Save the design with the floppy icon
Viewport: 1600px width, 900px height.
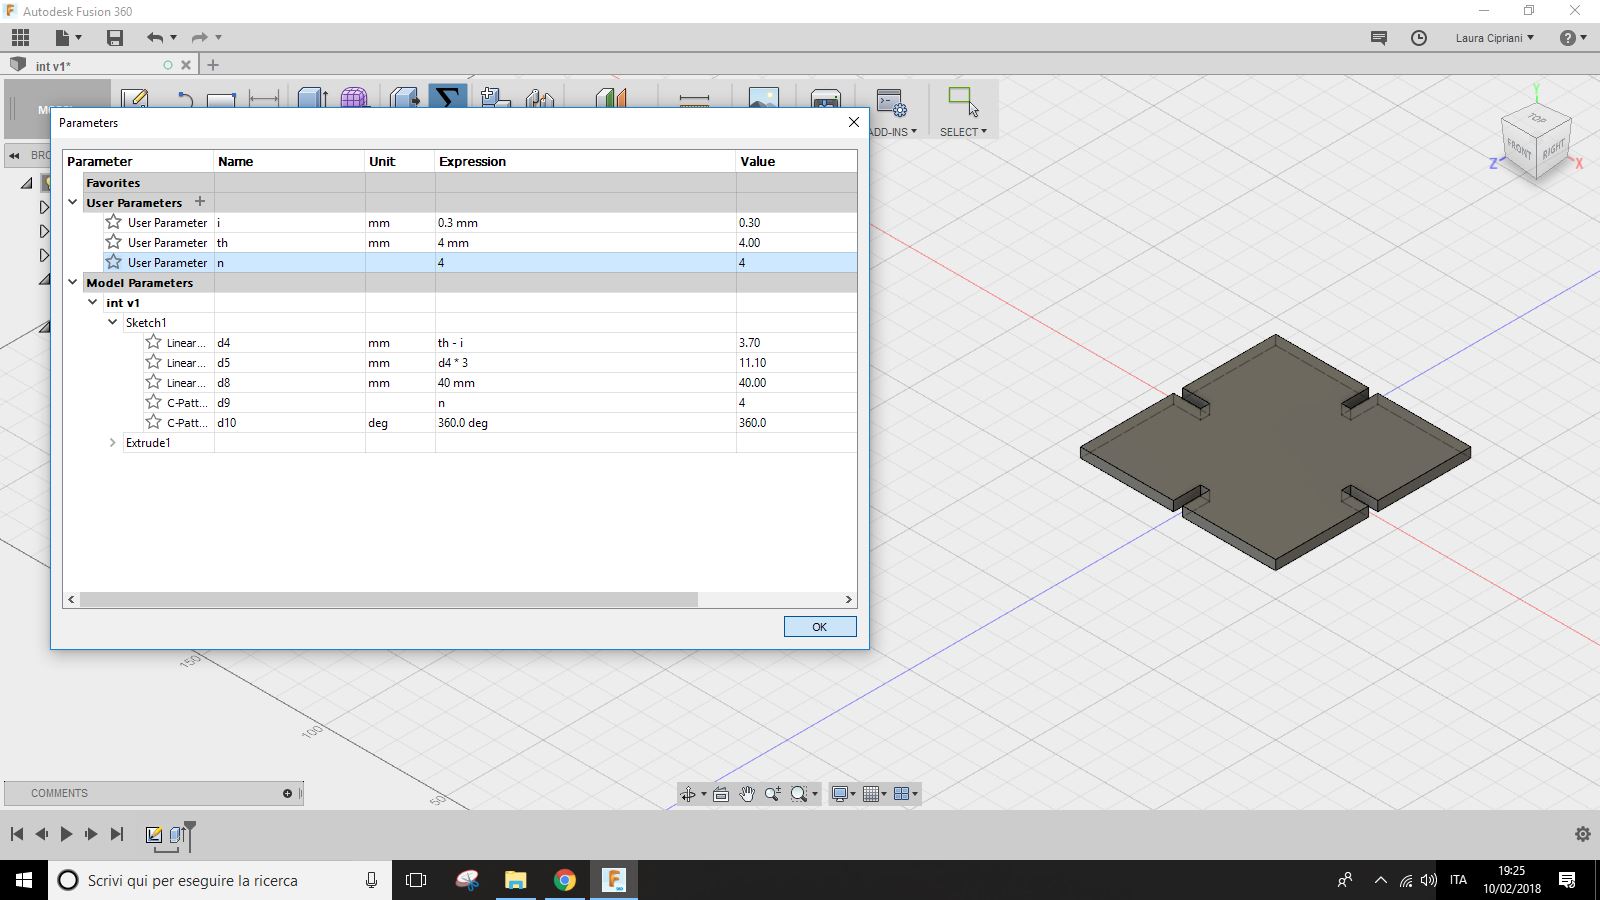click(115, 38)
